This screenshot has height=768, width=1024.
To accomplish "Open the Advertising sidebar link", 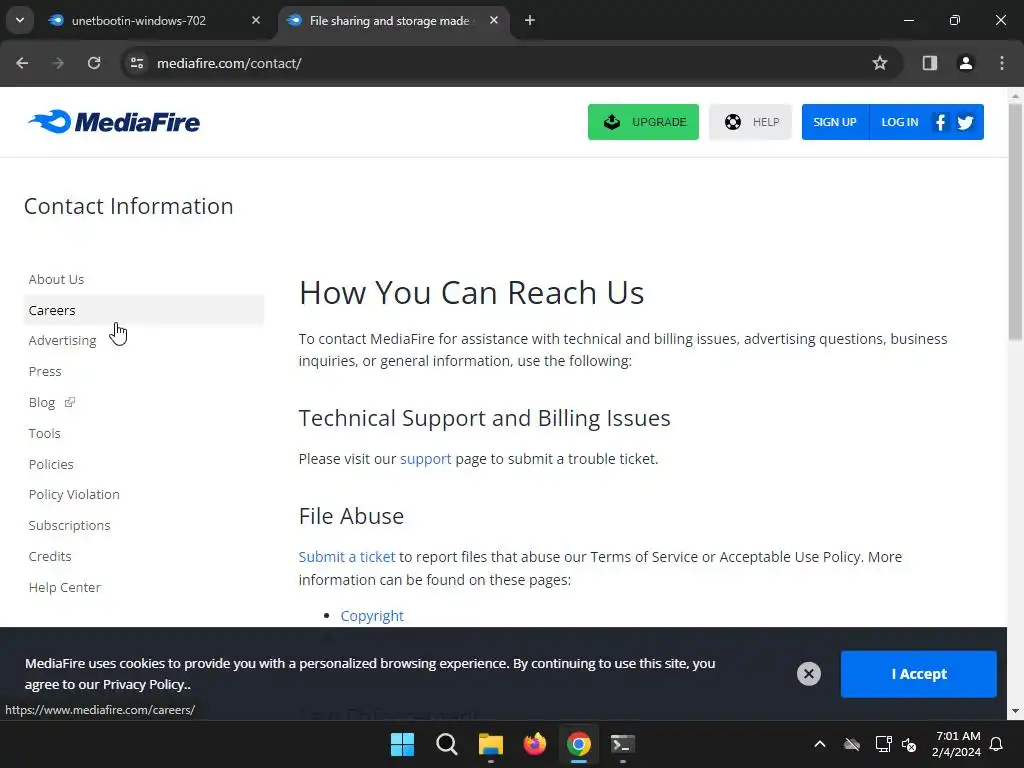I will tap(62, 340).
